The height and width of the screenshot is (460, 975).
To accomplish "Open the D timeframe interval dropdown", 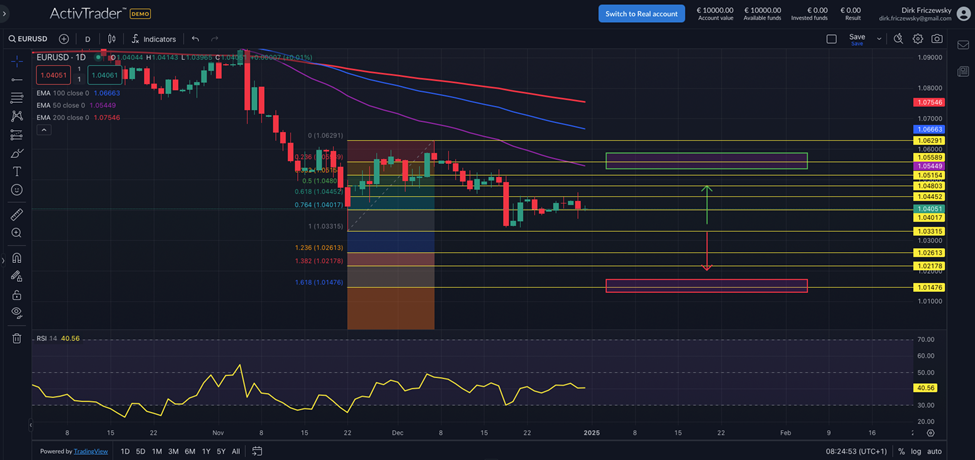I will click(x=87, y=39).
